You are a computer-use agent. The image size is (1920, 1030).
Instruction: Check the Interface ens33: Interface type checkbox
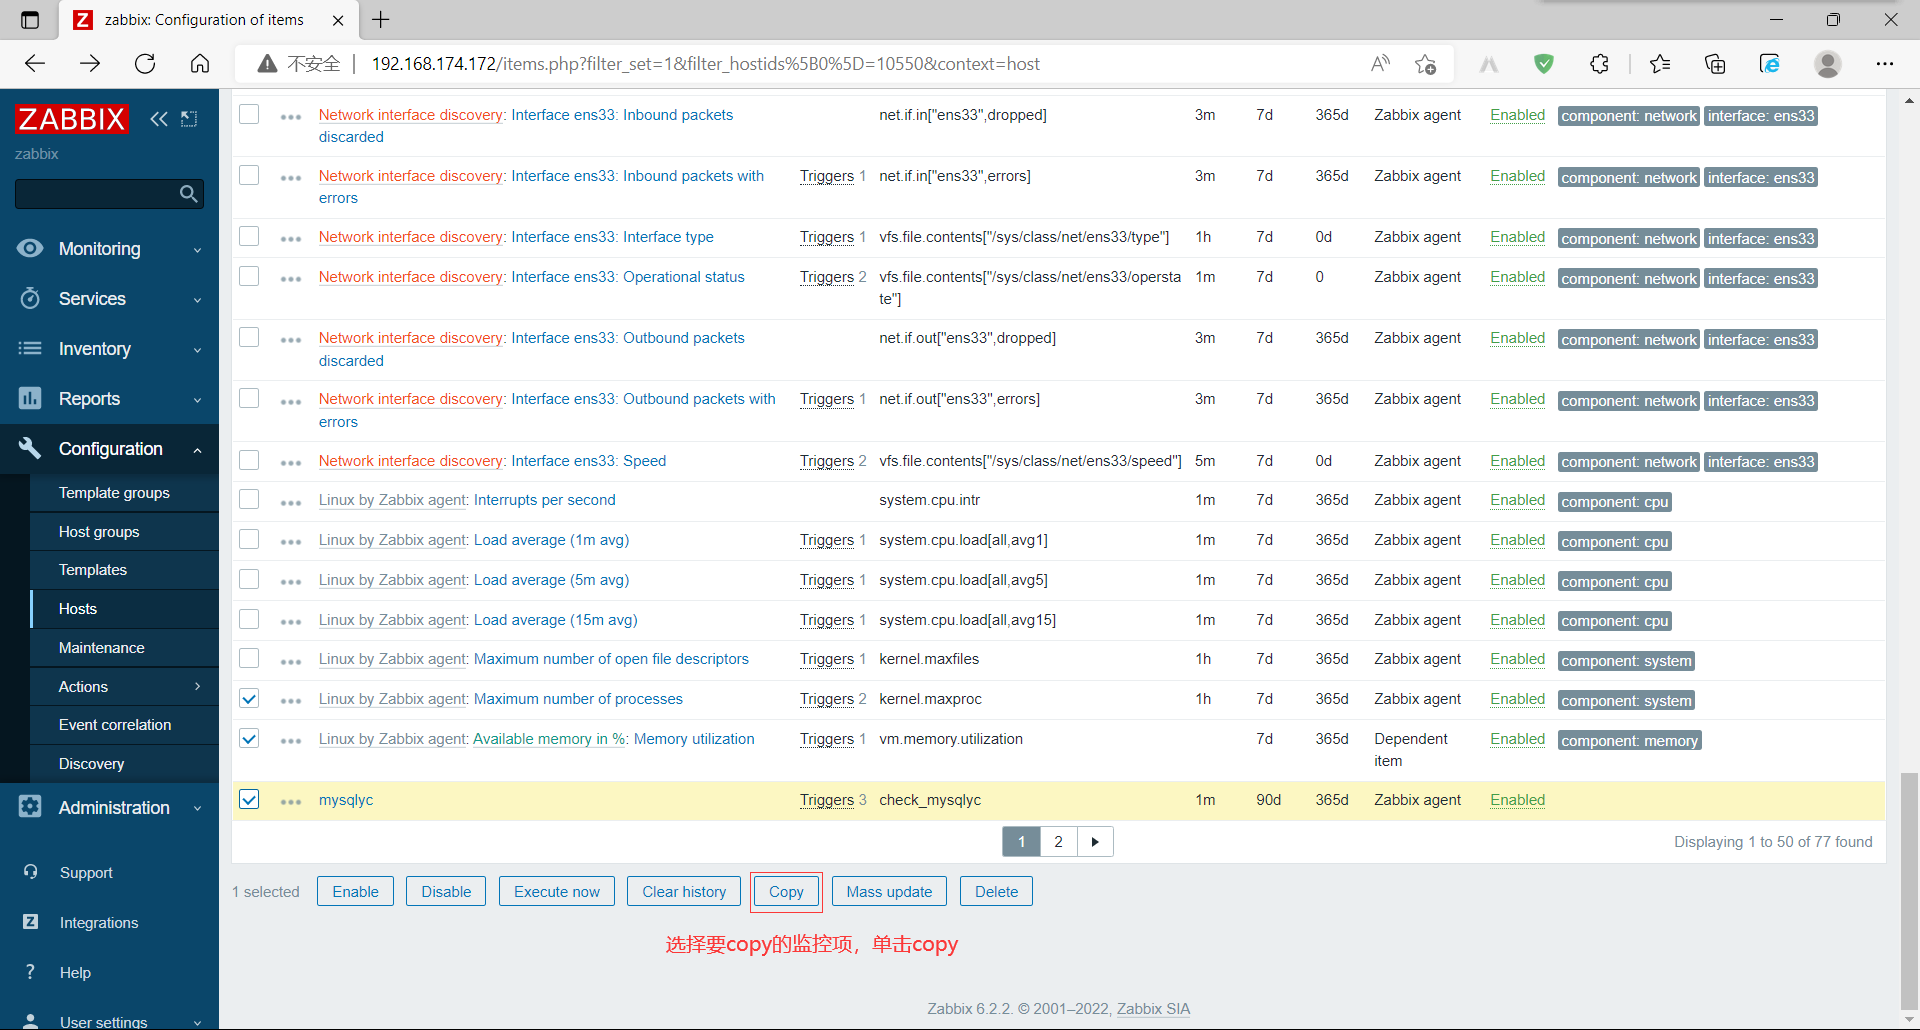pyautogui.click(x=249, y=236)
